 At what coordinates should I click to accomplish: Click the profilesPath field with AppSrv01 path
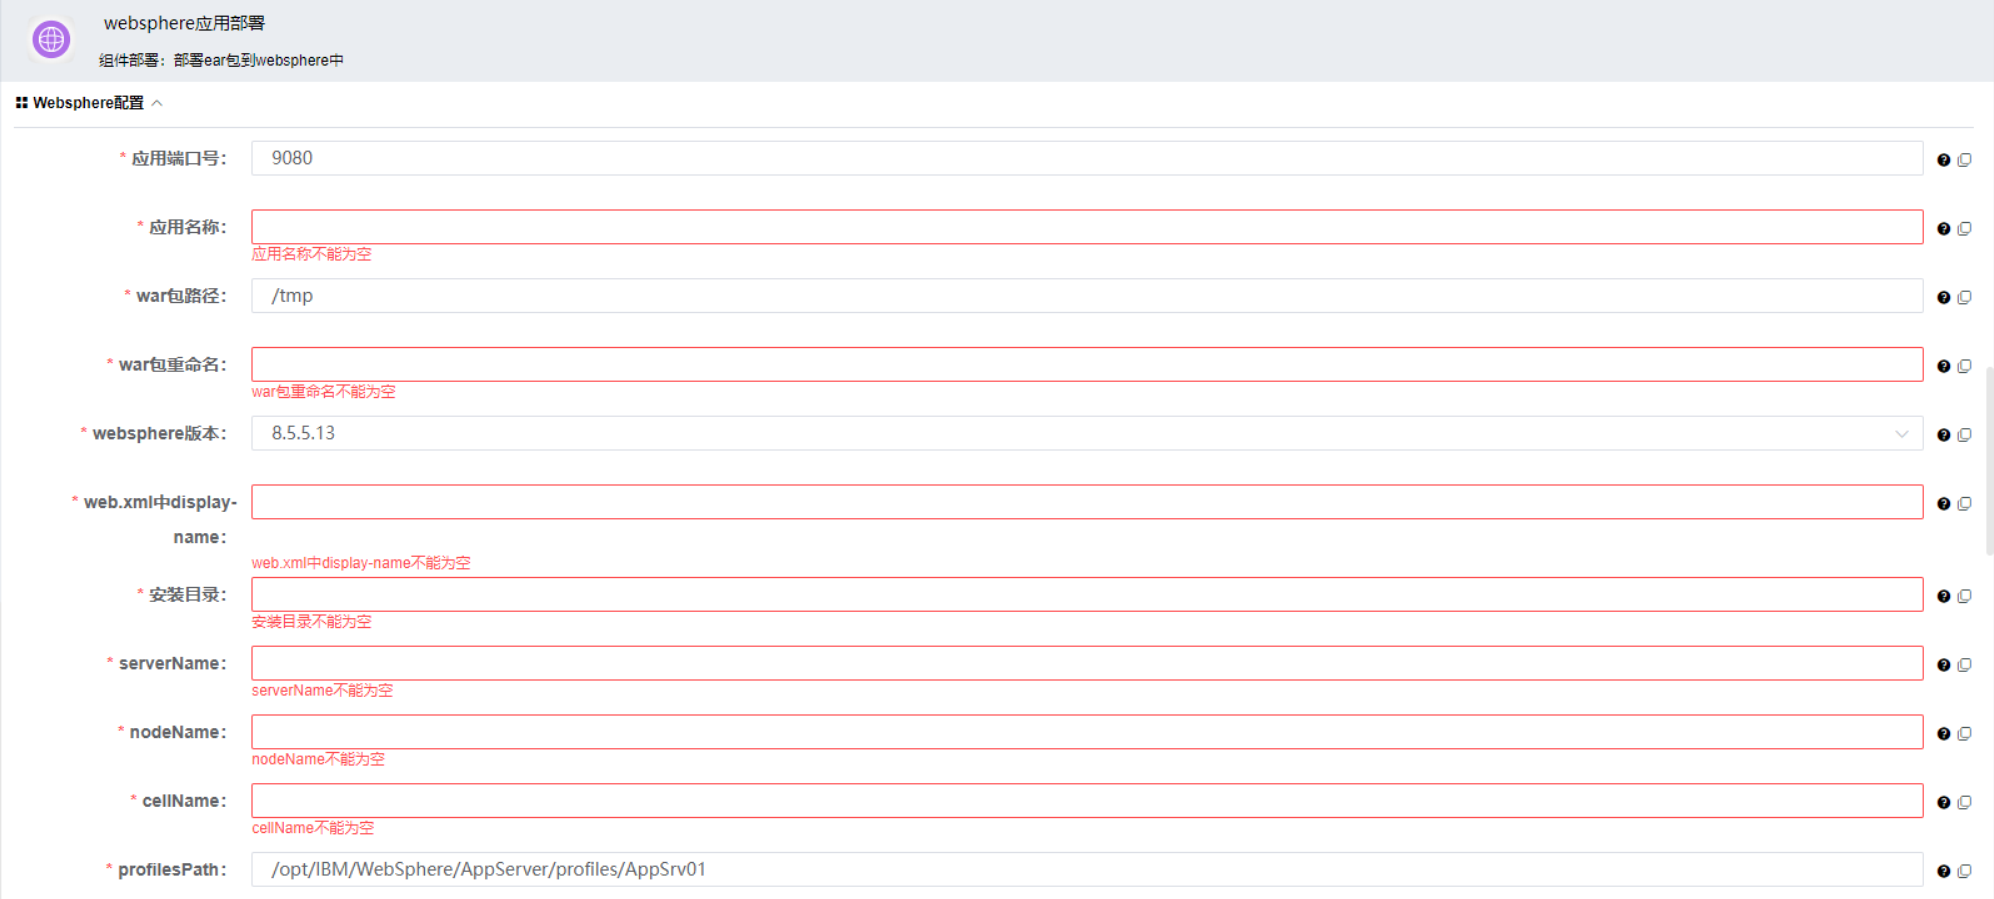1086,870
